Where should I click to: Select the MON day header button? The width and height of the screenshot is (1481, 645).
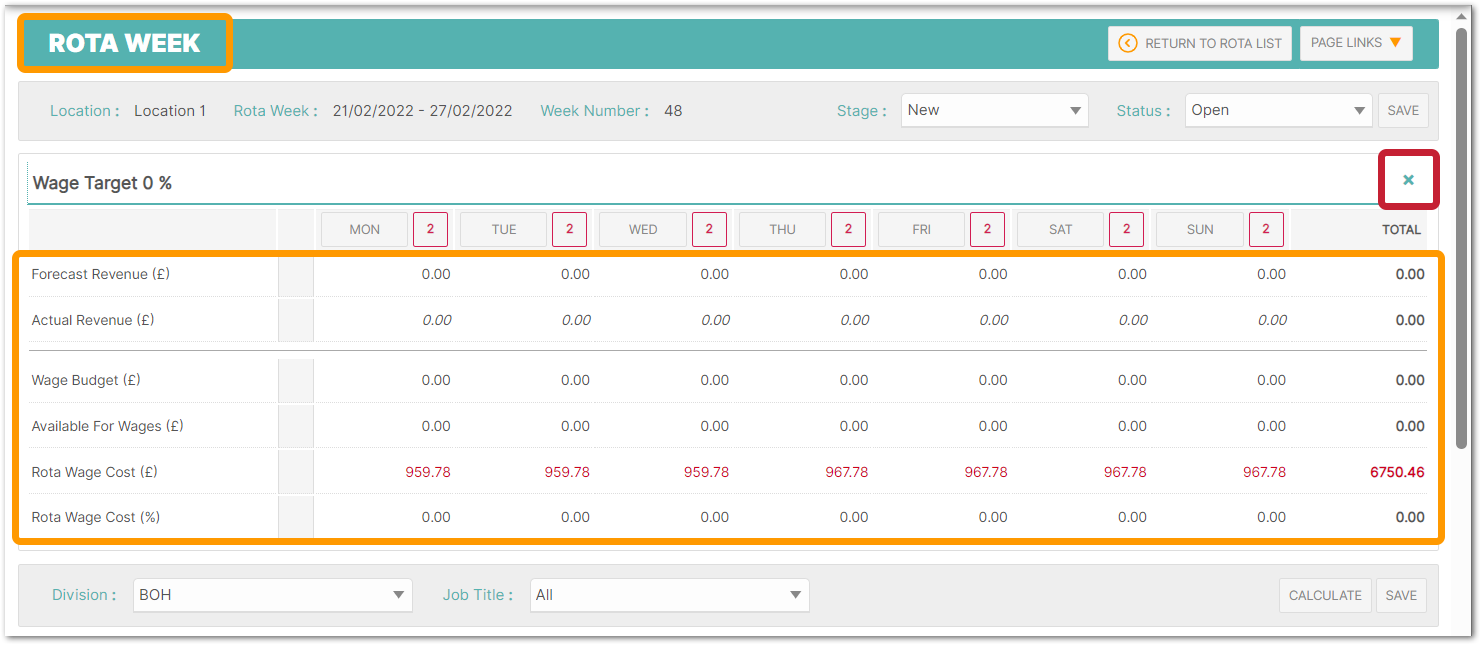[x=364, y=229]
